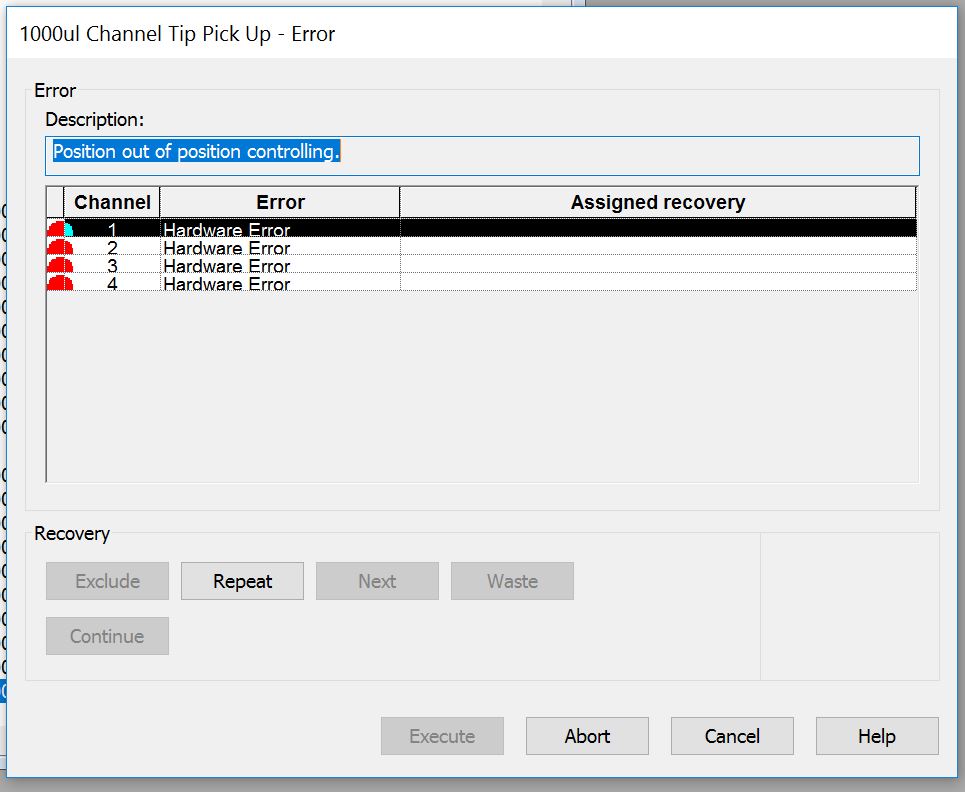965x792 pixels.
Task: Click channel 3 Assigned recovery cell
Action: coord(658,265)
